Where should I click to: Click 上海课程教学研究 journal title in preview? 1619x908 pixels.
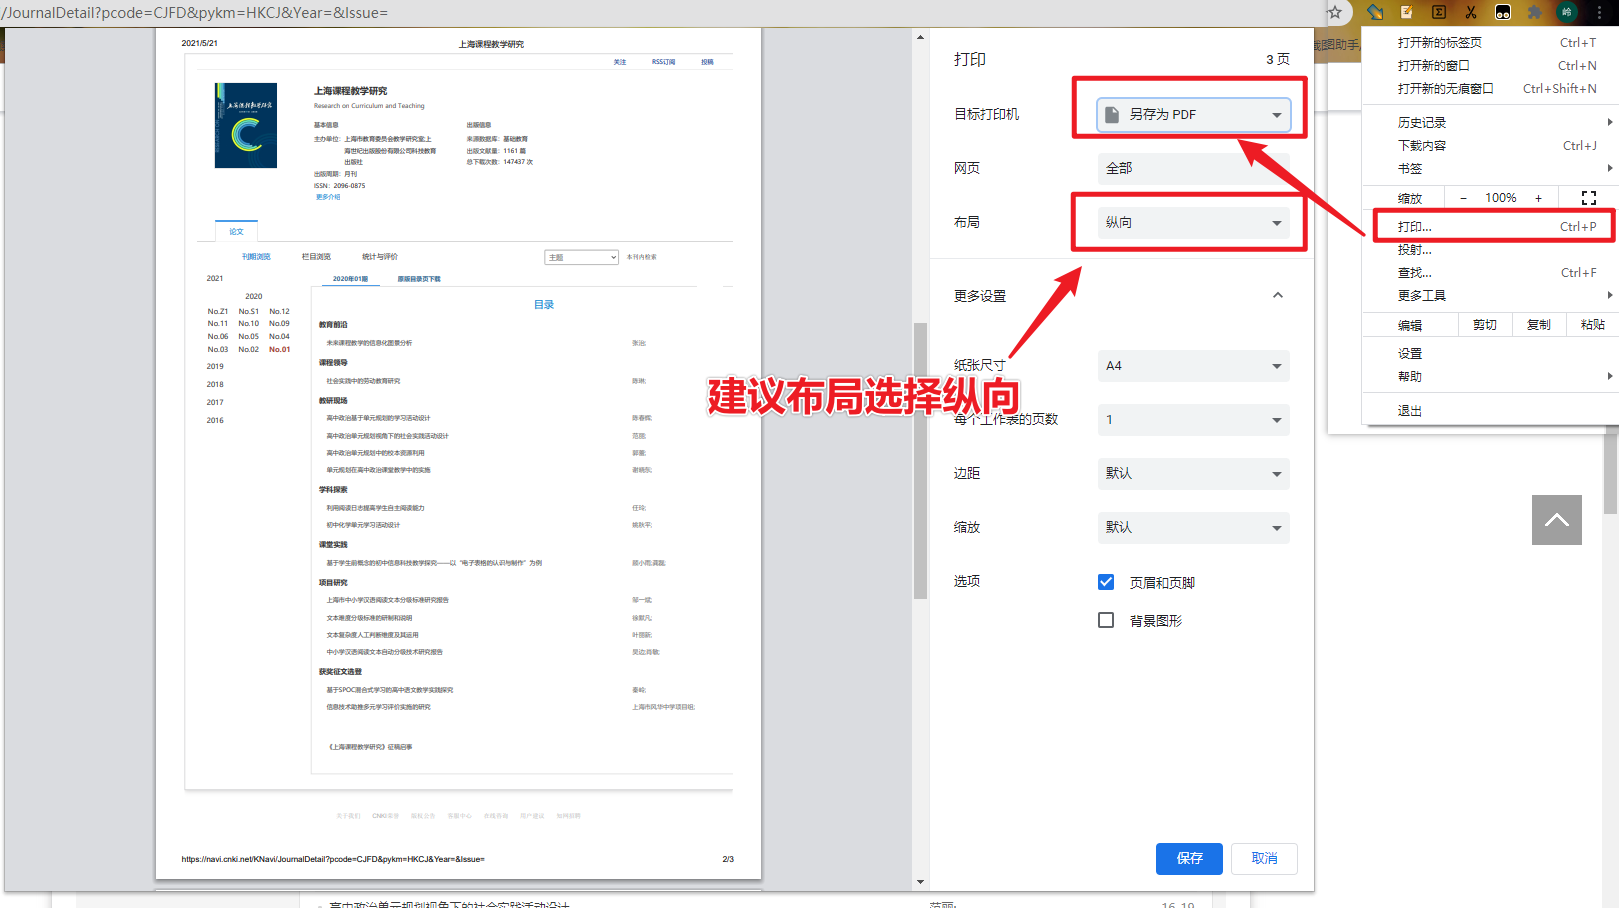click(x=350, y=91)
